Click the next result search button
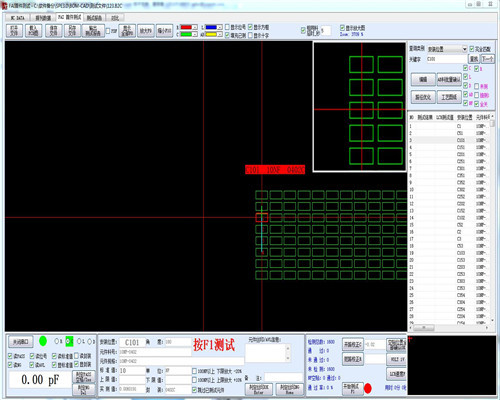This screenshot has height=400, width=500. click(x=488, y=59)
